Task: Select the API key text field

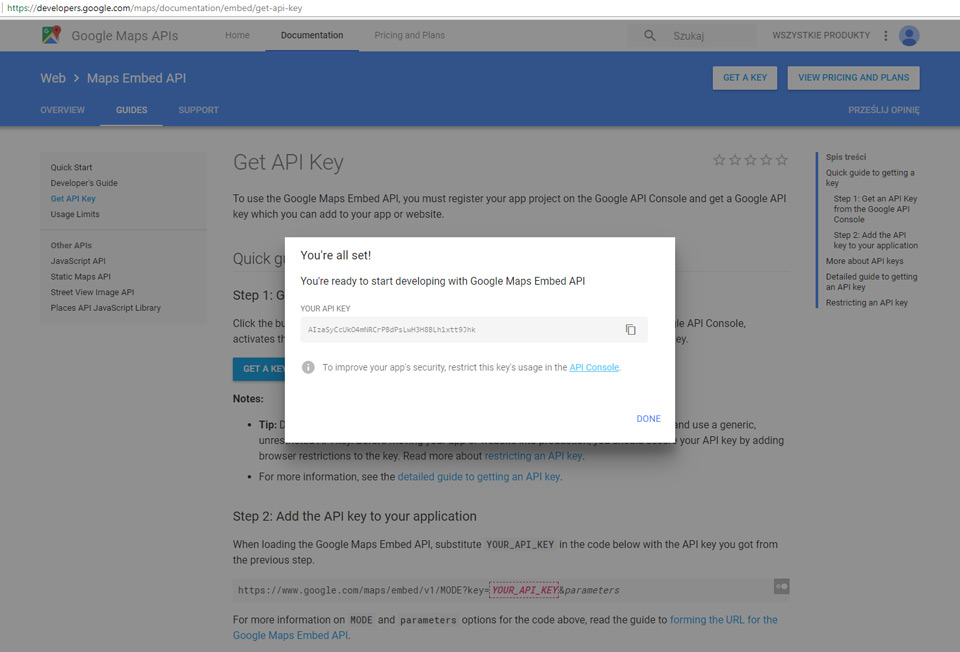Action: click(x=473, y=329)
